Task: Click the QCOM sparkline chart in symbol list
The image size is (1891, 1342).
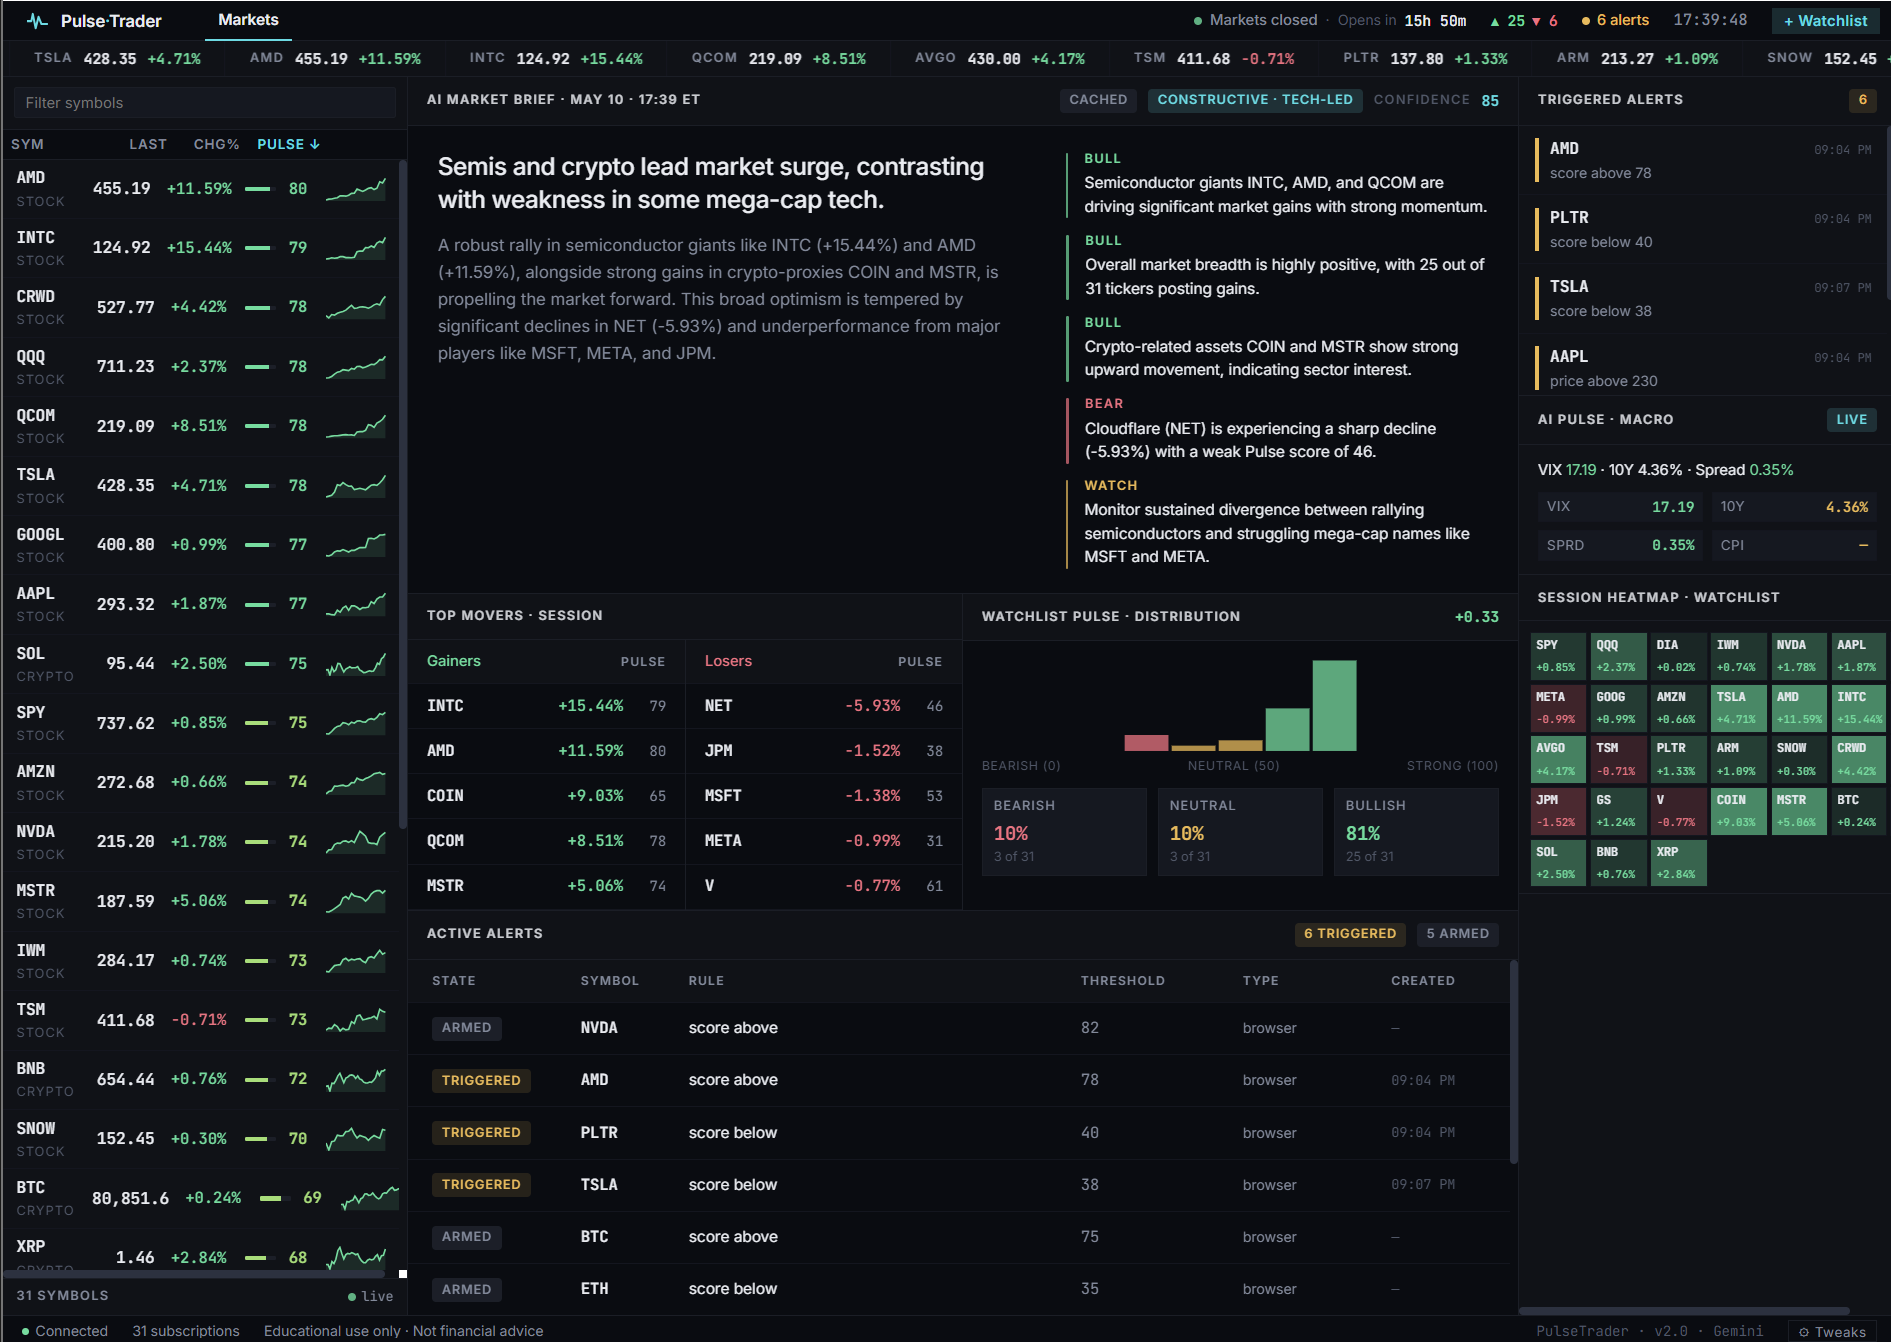Action: (356, 426)
